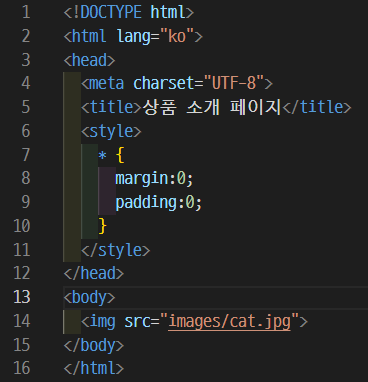Image resolution: width=368 pixels, height=382 pixels.
Task: Click the closing title tag
Action: [x=317, y=107]
